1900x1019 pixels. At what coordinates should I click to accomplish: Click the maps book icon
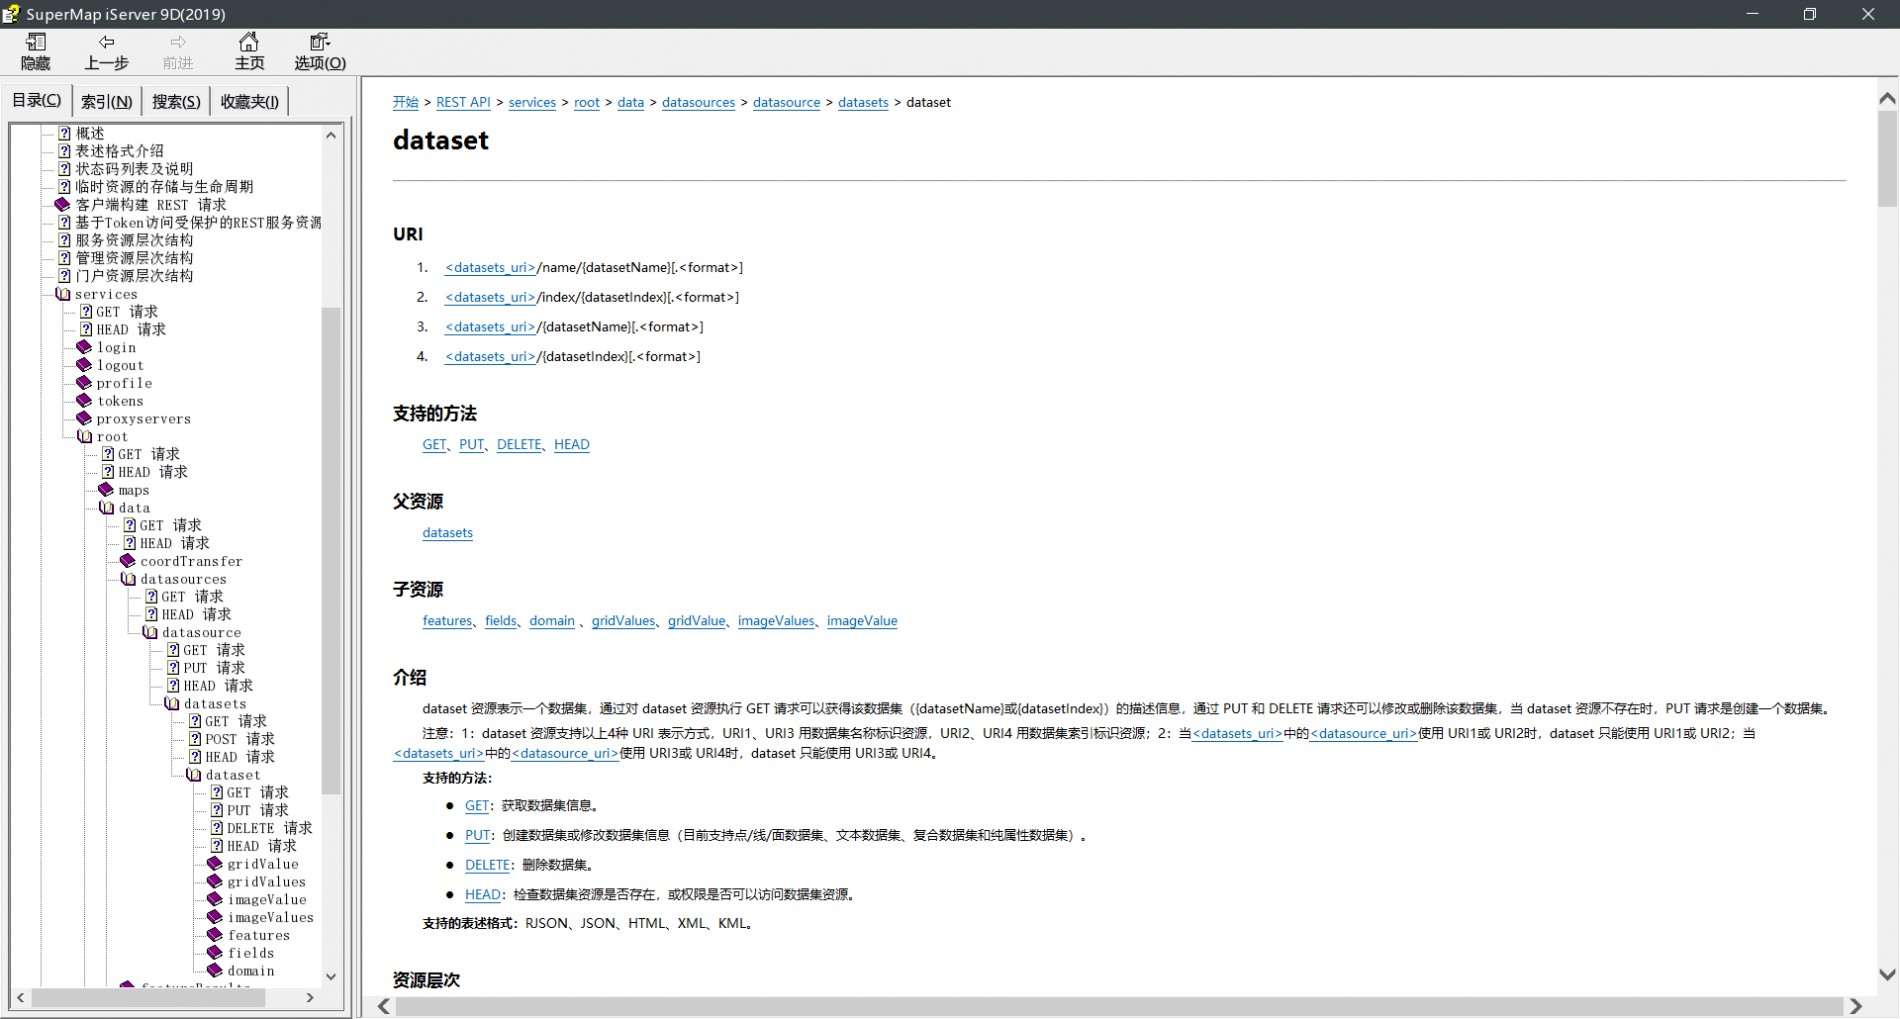[106, 490]
